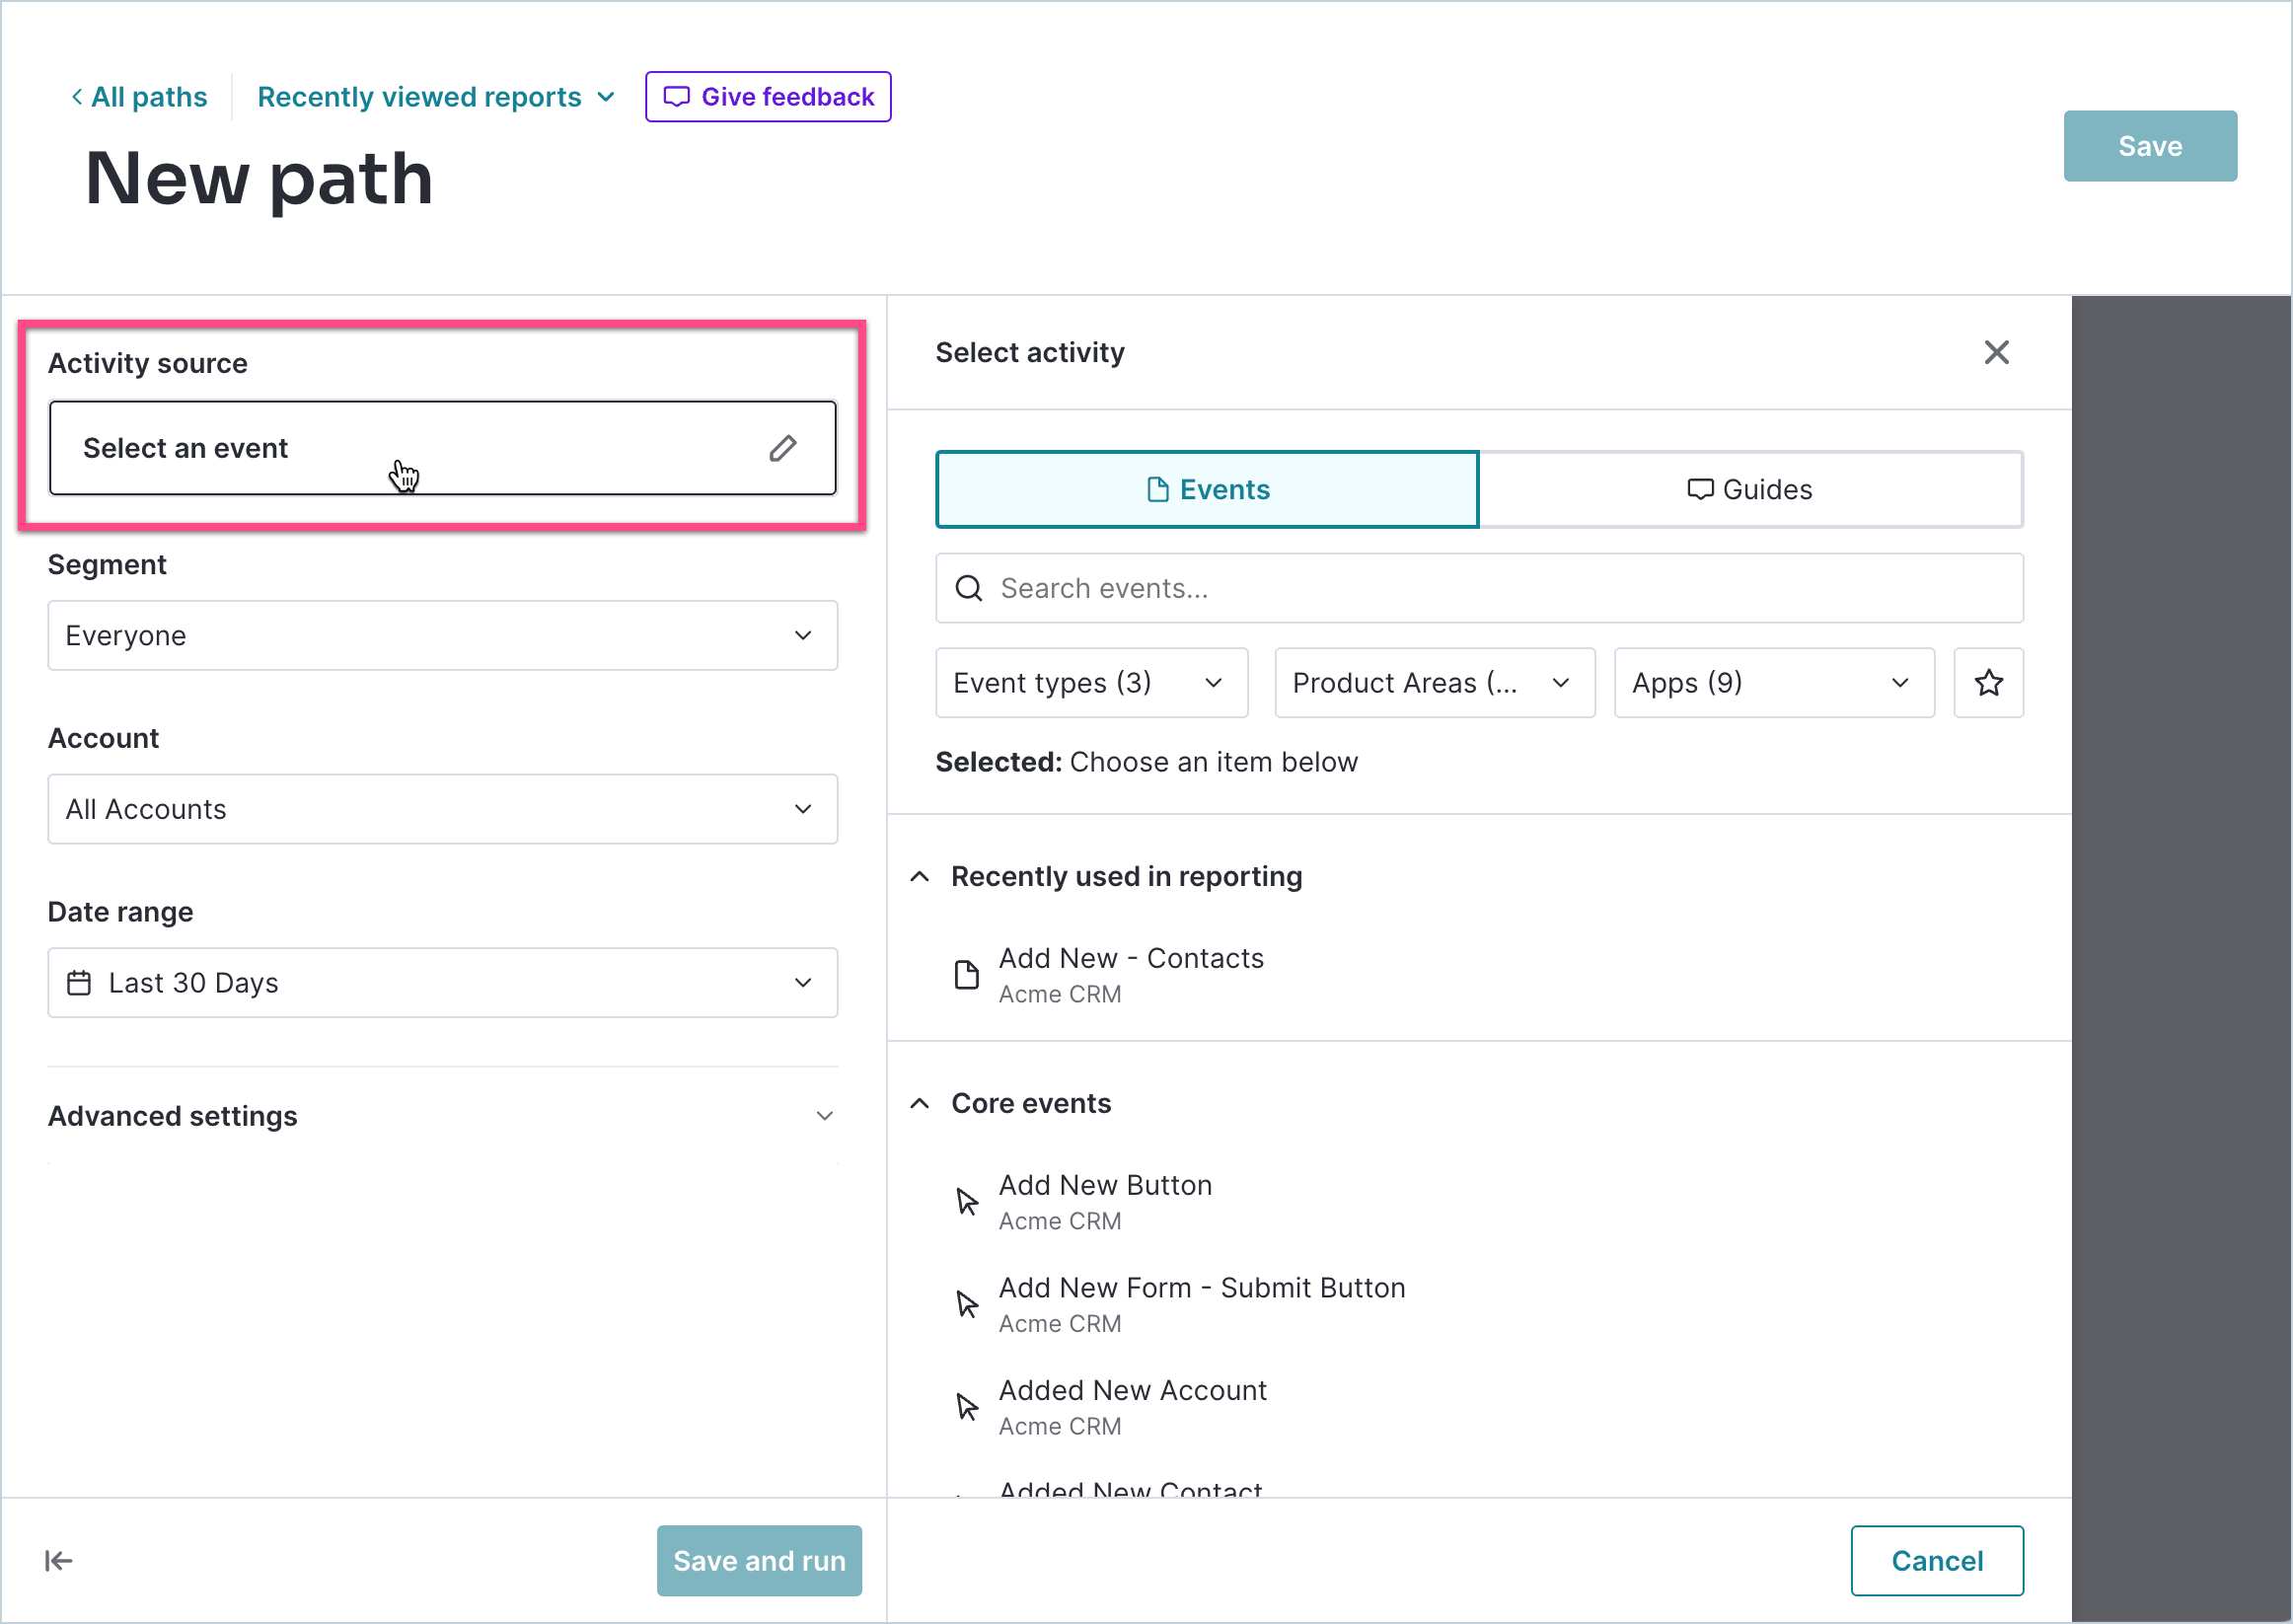Toggle the star favorites filter

pyautogui.click(x=1988, y=683)
